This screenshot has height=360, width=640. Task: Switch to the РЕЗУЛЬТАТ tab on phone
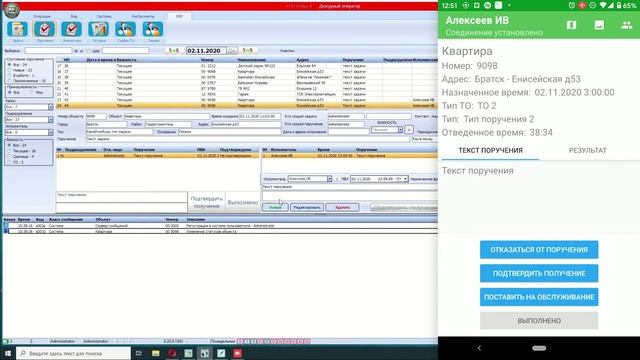pyautogui.click(x=588, y=150)
